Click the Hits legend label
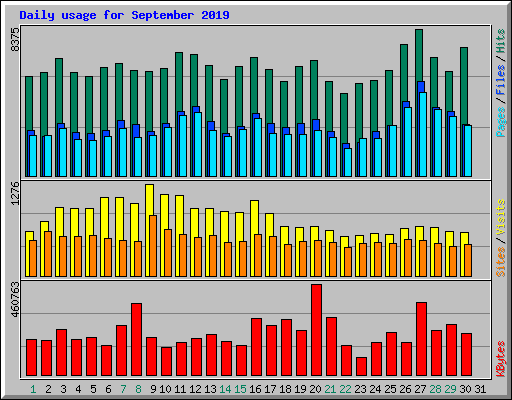This screenshot has width=512, height=400. (501, 41)
